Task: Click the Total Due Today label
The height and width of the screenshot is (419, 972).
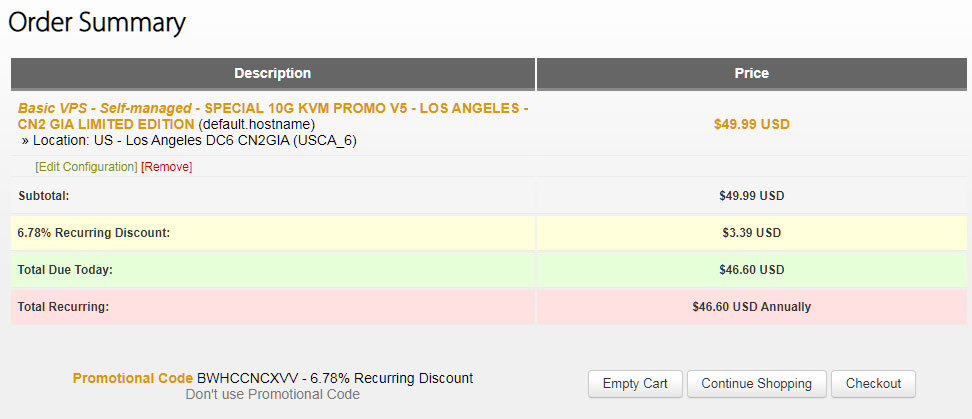Action: click(65, 270)
